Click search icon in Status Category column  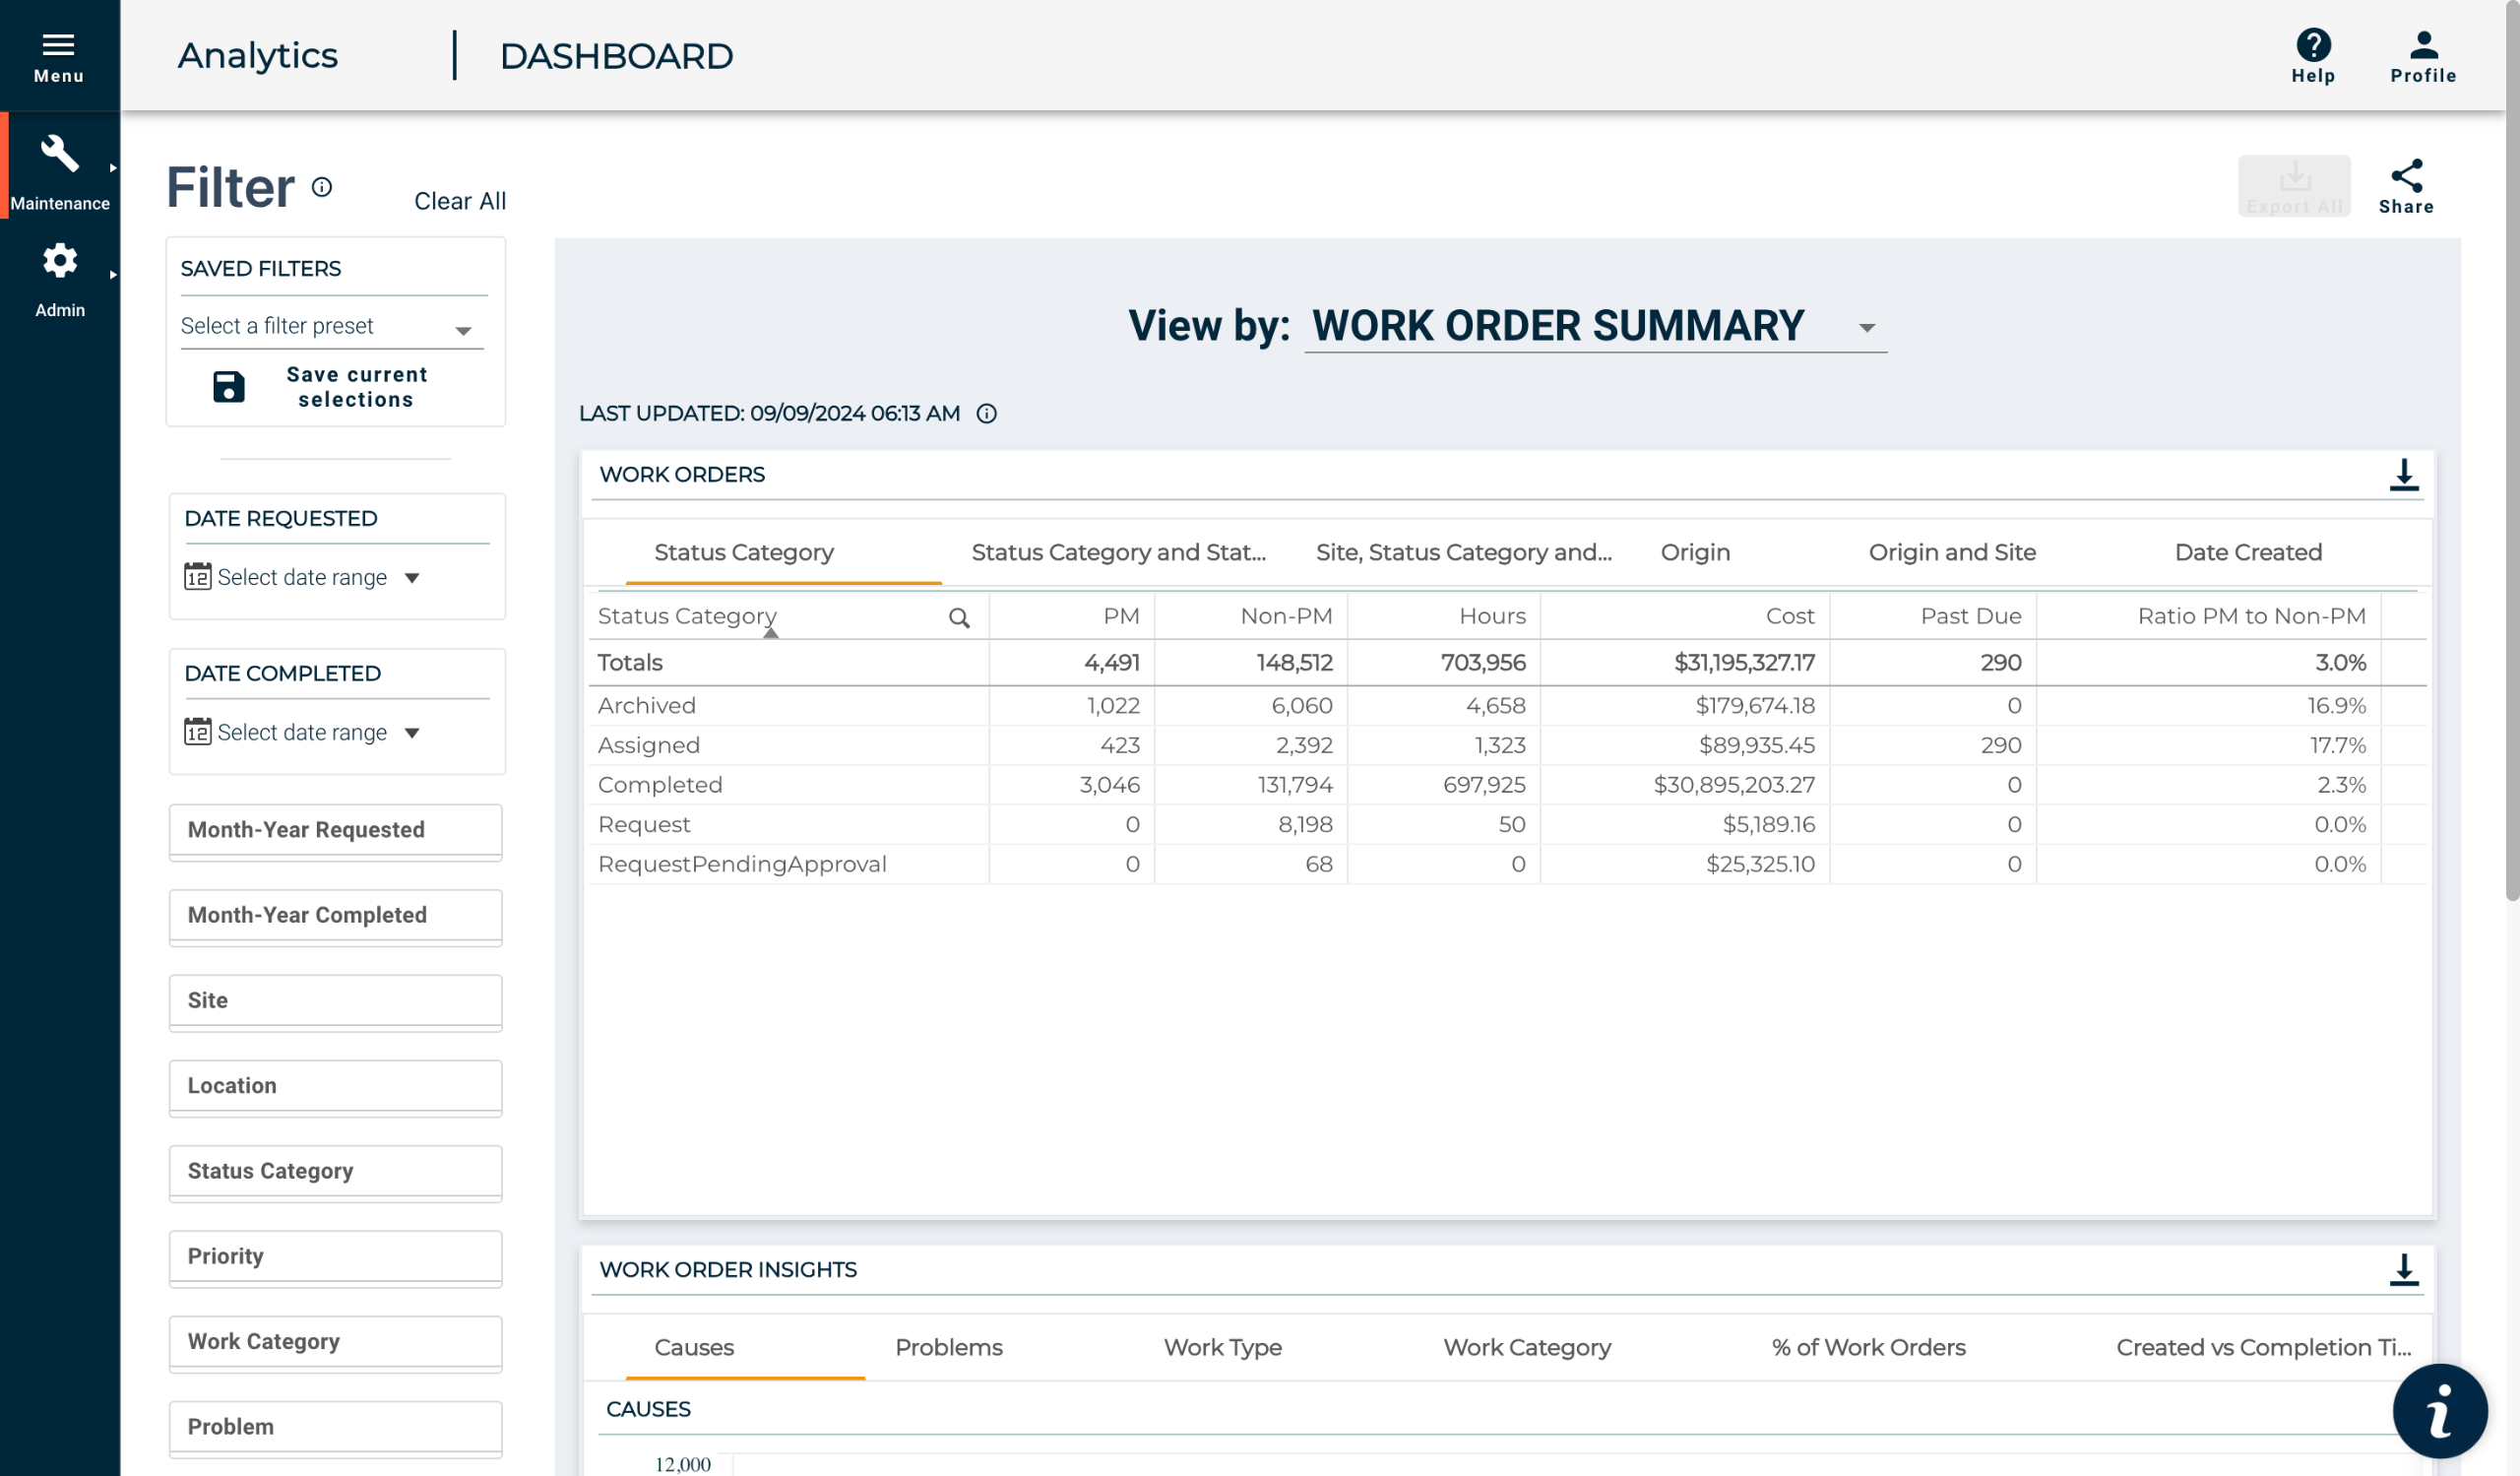958,618
